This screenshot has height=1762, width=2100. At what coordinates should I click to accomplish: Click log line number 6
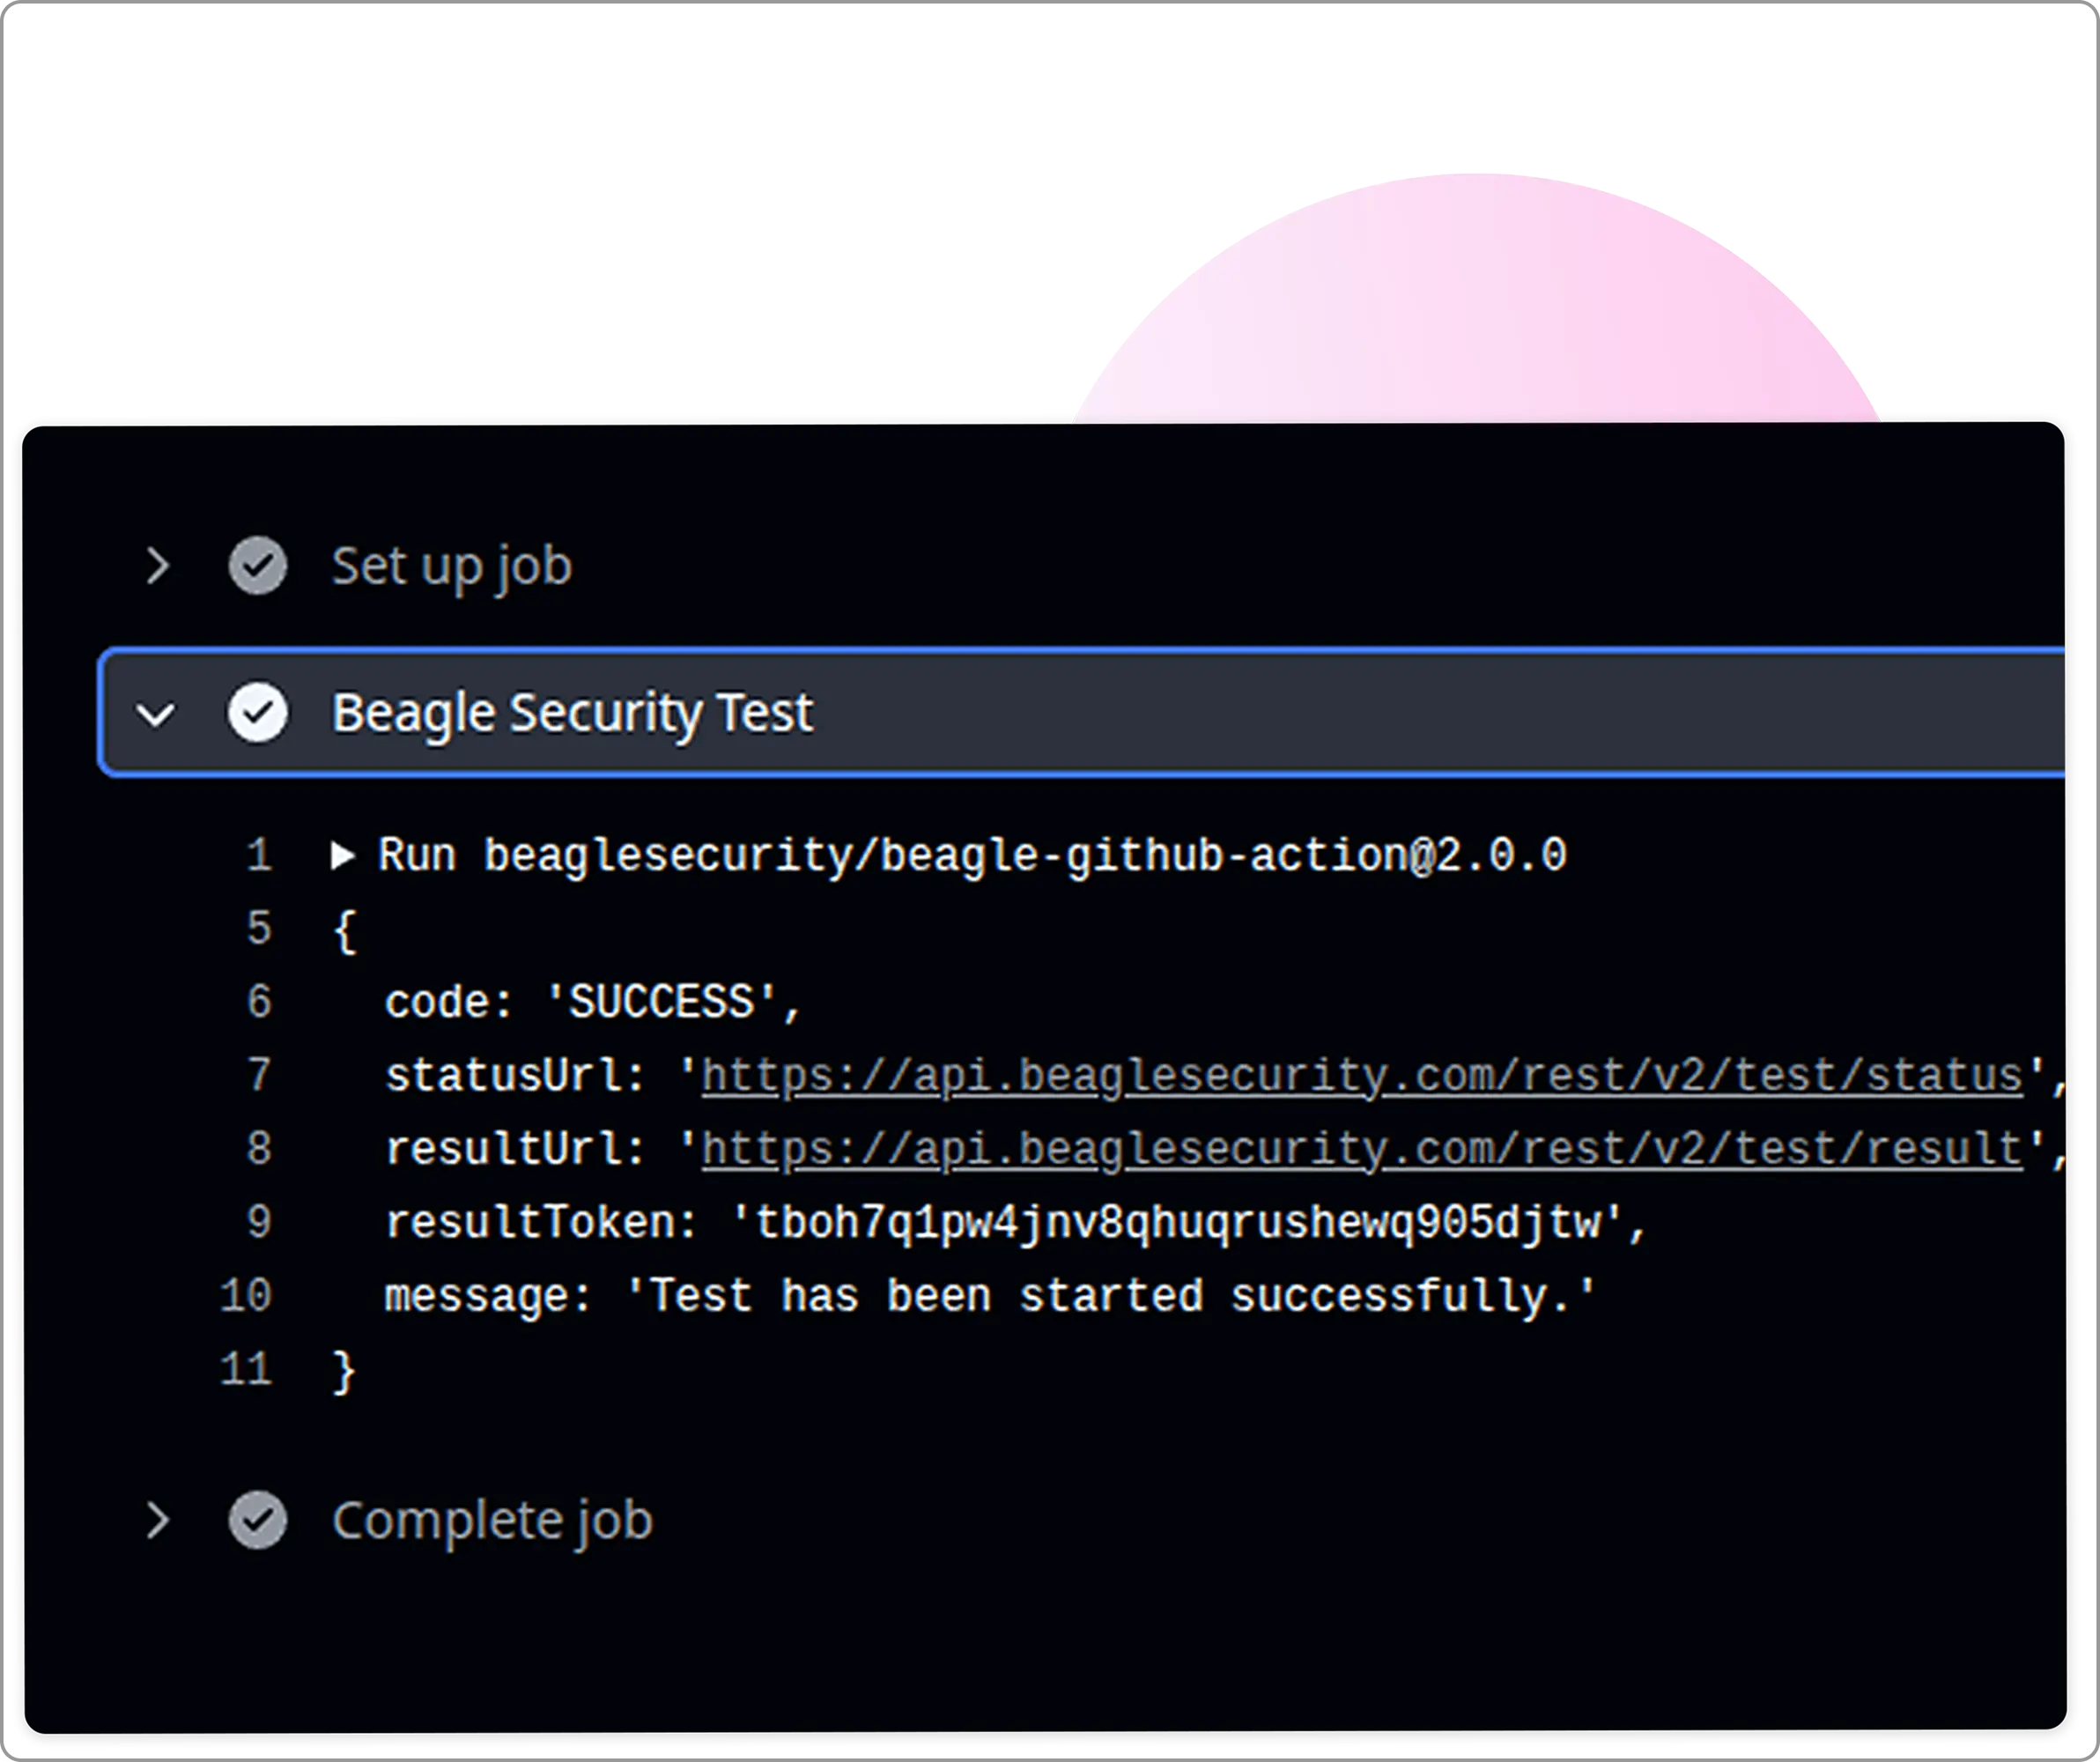coord(259,1002)
